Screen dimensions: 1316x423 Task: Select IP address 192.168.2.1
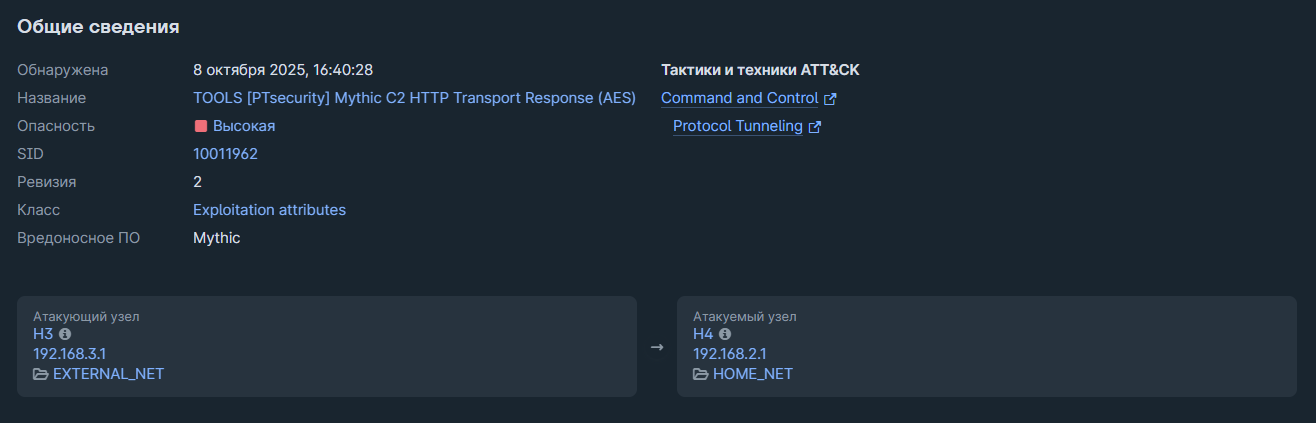pos(730,353)
